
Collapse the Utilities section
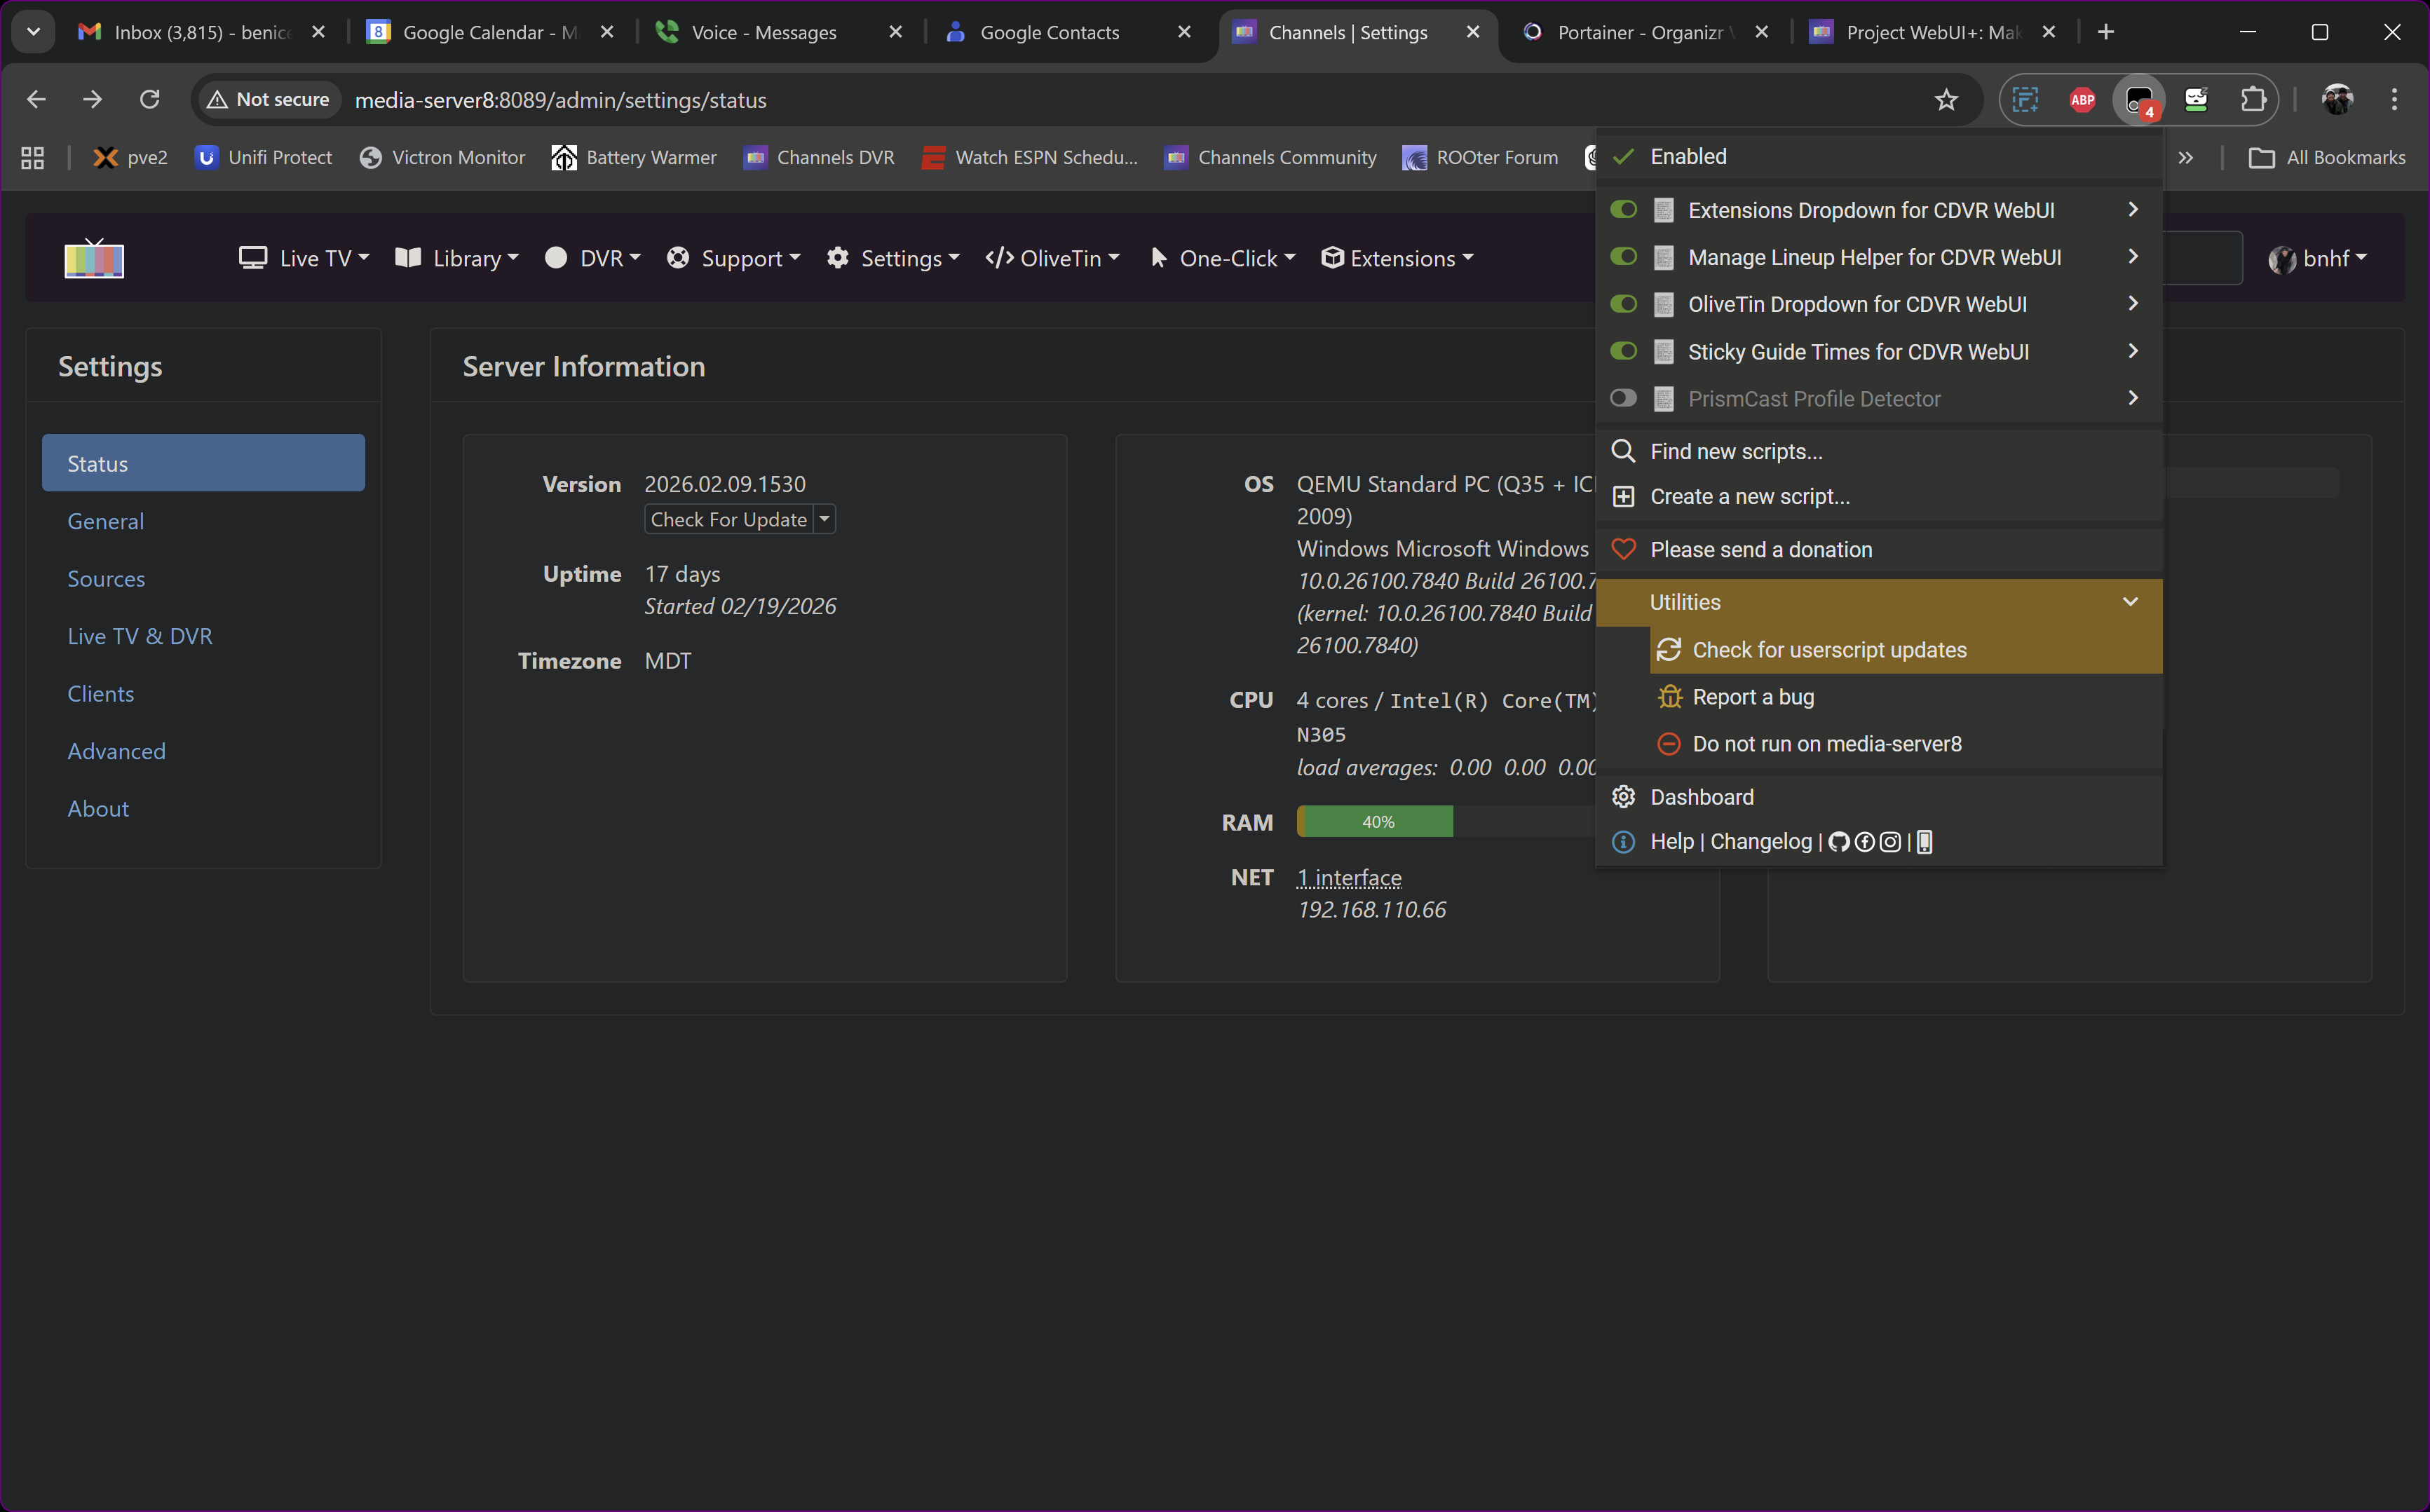[2130, 602]
